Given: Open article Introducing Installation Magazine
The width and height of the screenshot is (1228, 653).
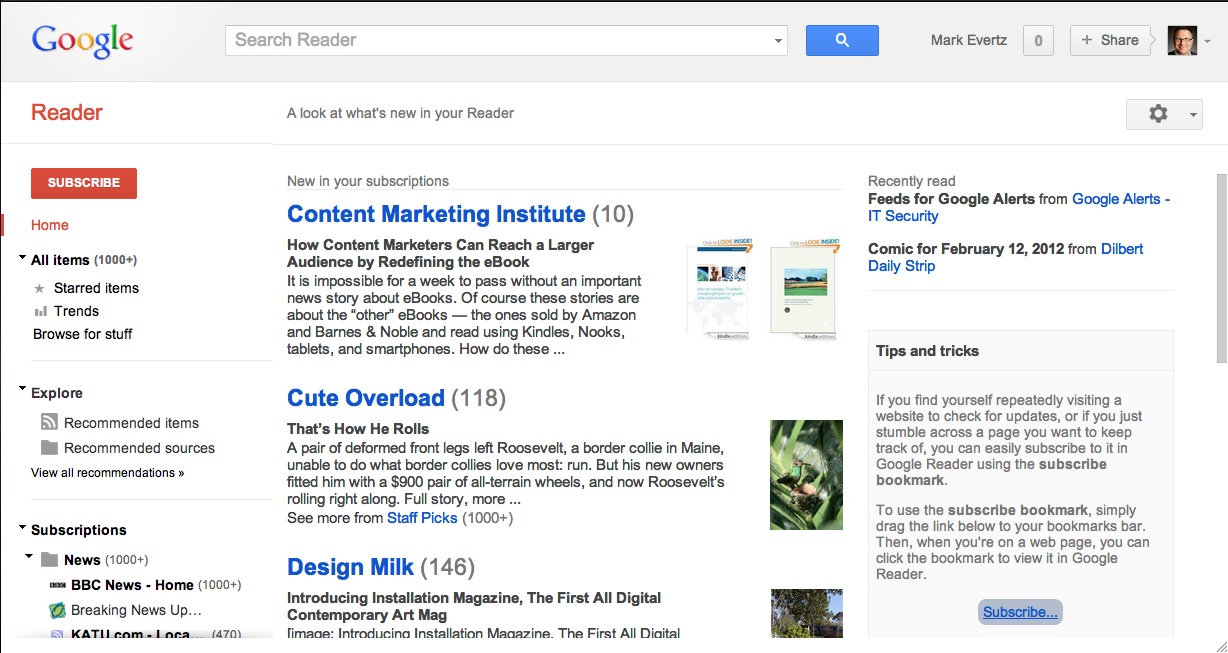Looking at the screenshot, I should (x=474, y=606).
